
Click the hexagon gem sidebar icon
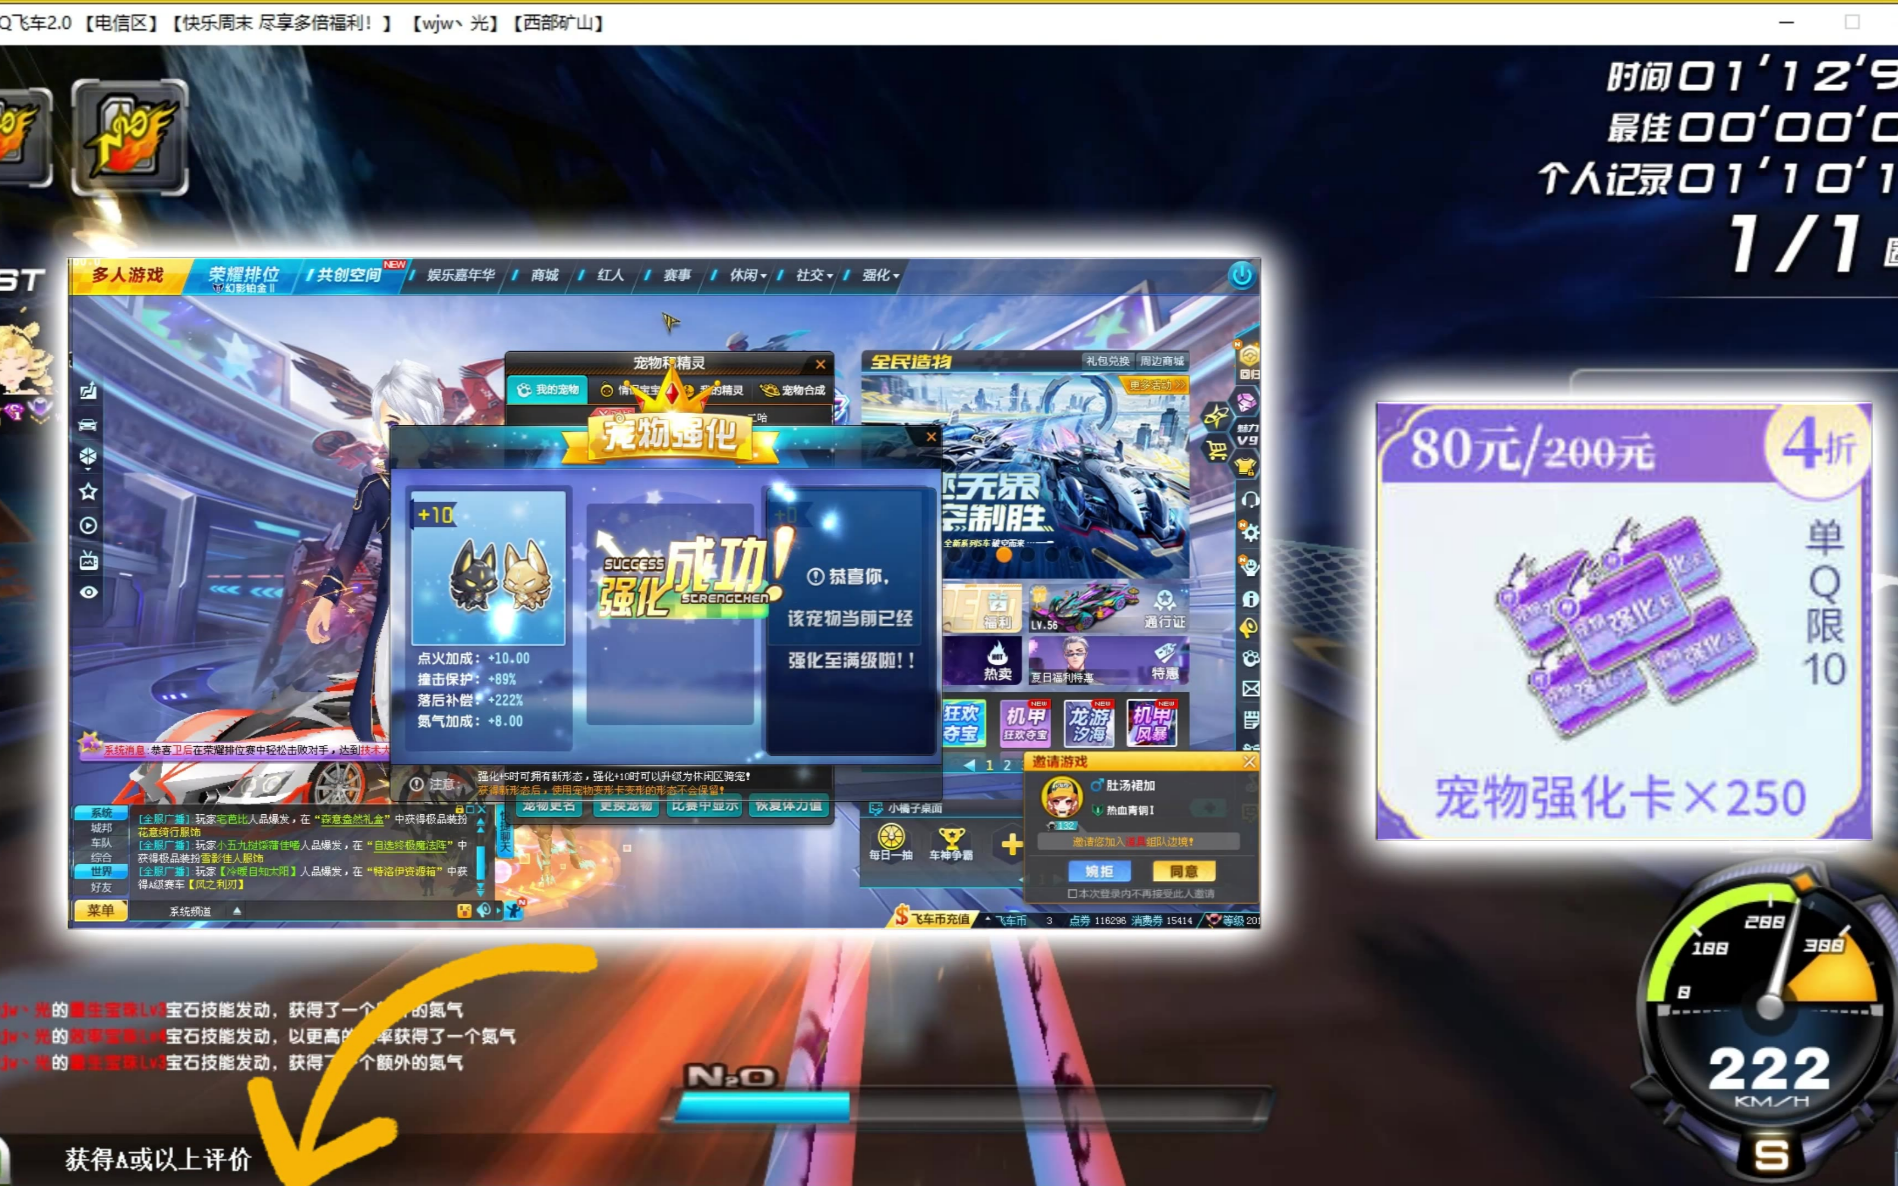(89, 457)
